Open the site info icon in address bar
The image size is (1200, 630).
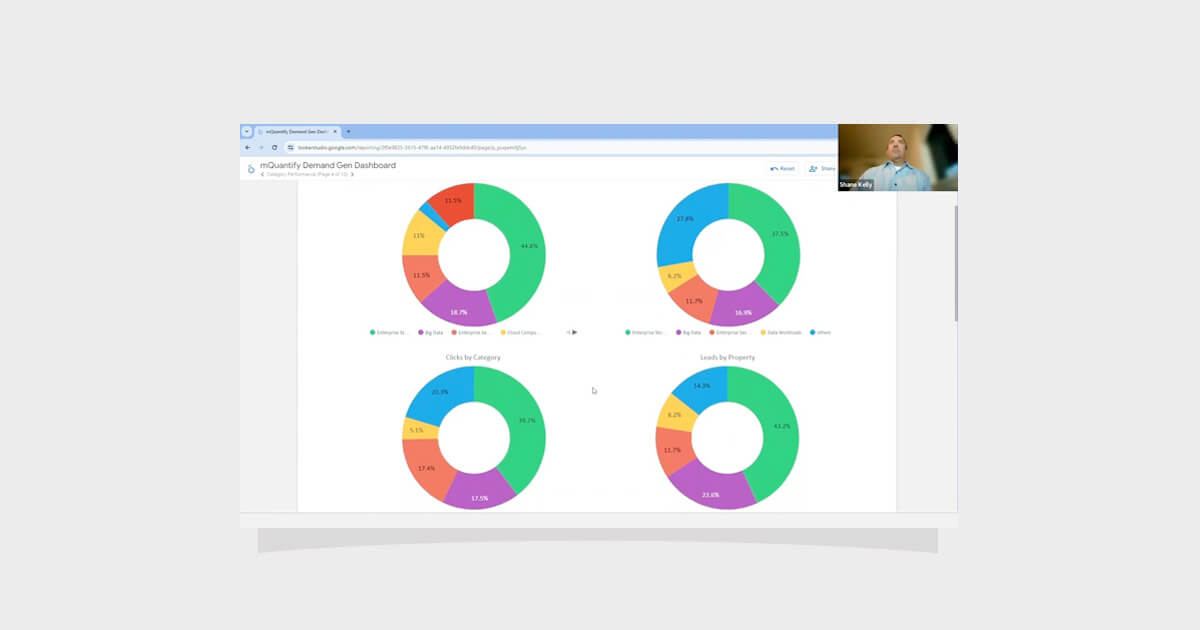[x=291, y=147]
